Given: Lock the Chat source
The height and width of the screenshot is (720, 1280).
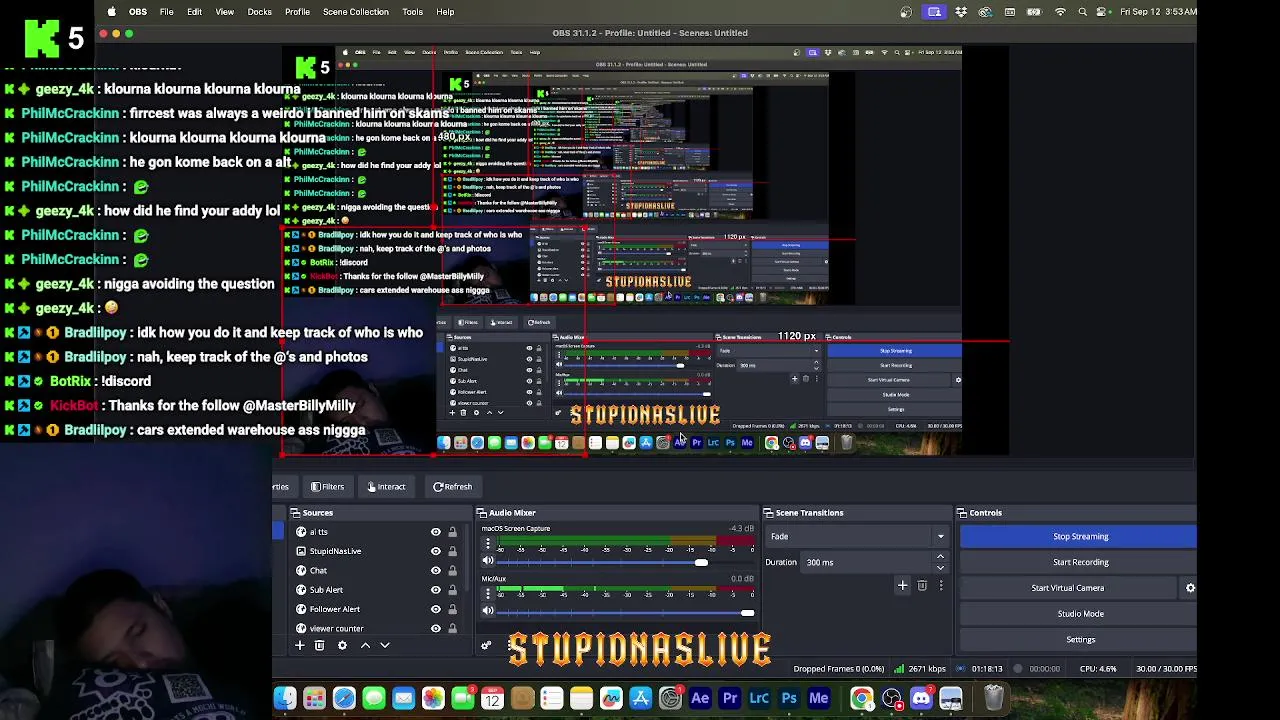Looking at the screenshot, I should click(x=452, y=571).
